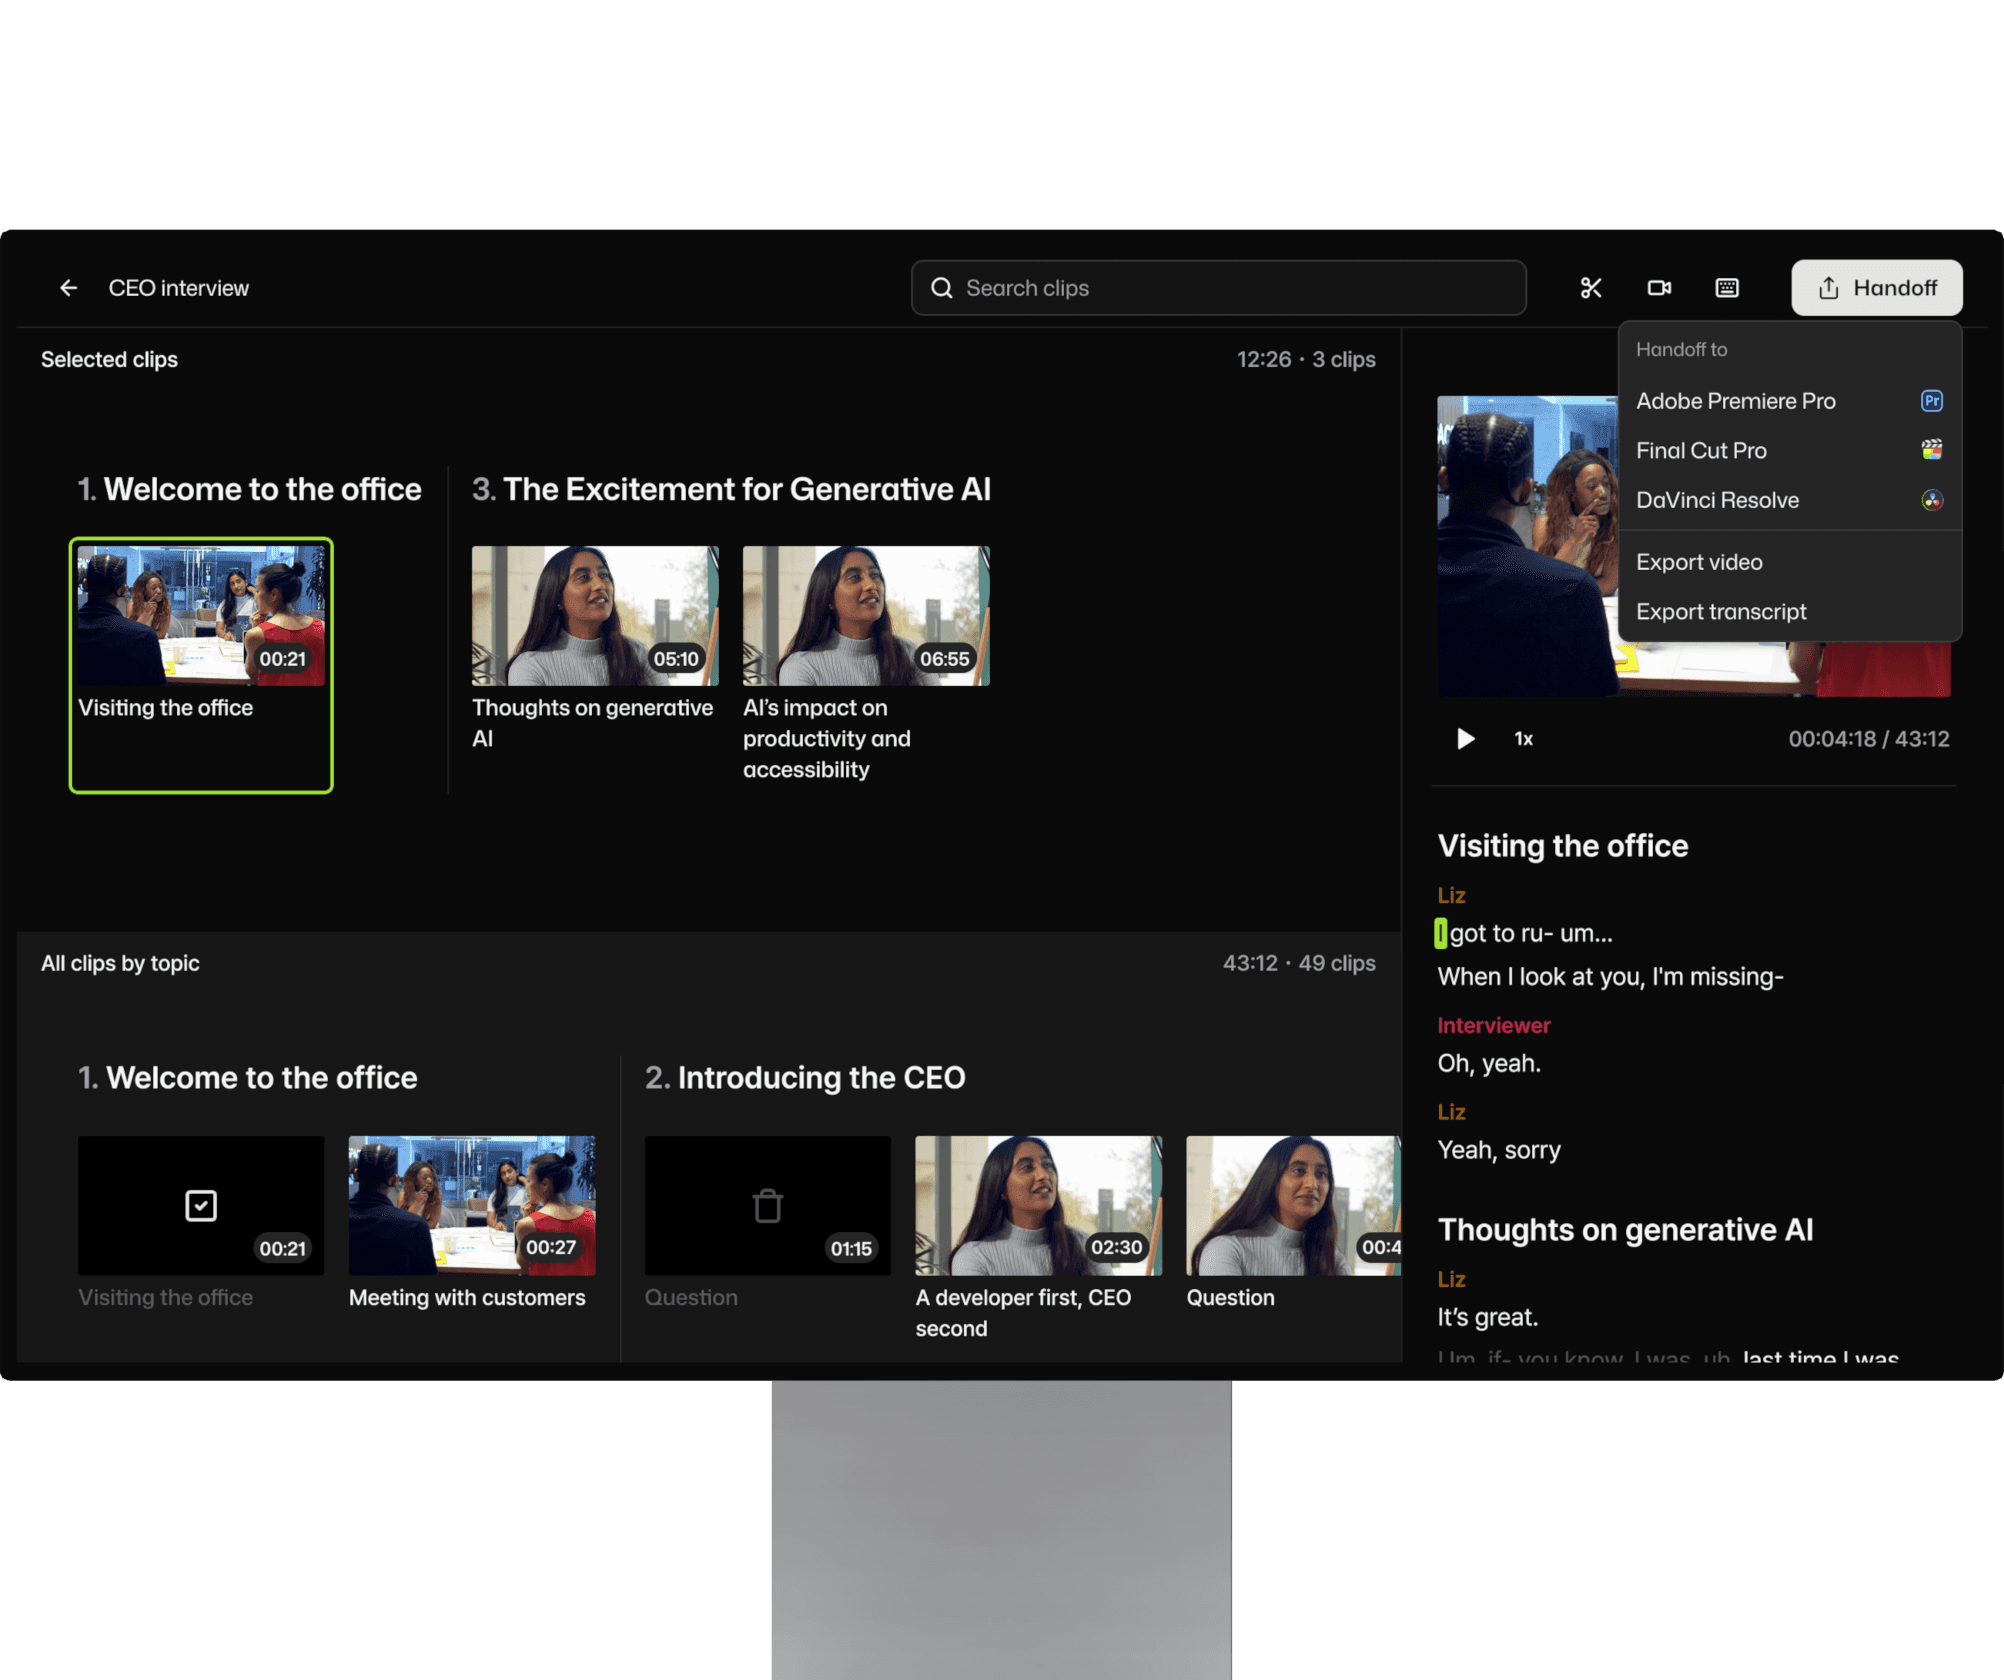The width and height of the screenshot is (2004, 1680).
Task: Play the video preview
Action: 1465,739
